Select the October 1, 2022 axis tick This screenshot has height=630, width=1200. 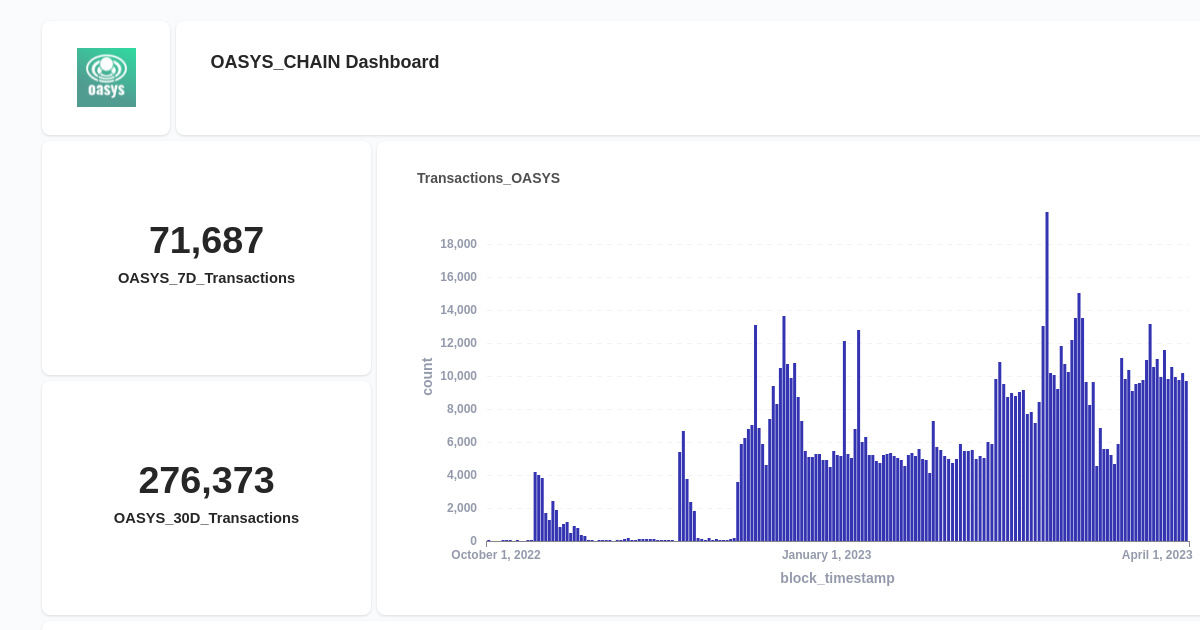[x=496, y=555]
